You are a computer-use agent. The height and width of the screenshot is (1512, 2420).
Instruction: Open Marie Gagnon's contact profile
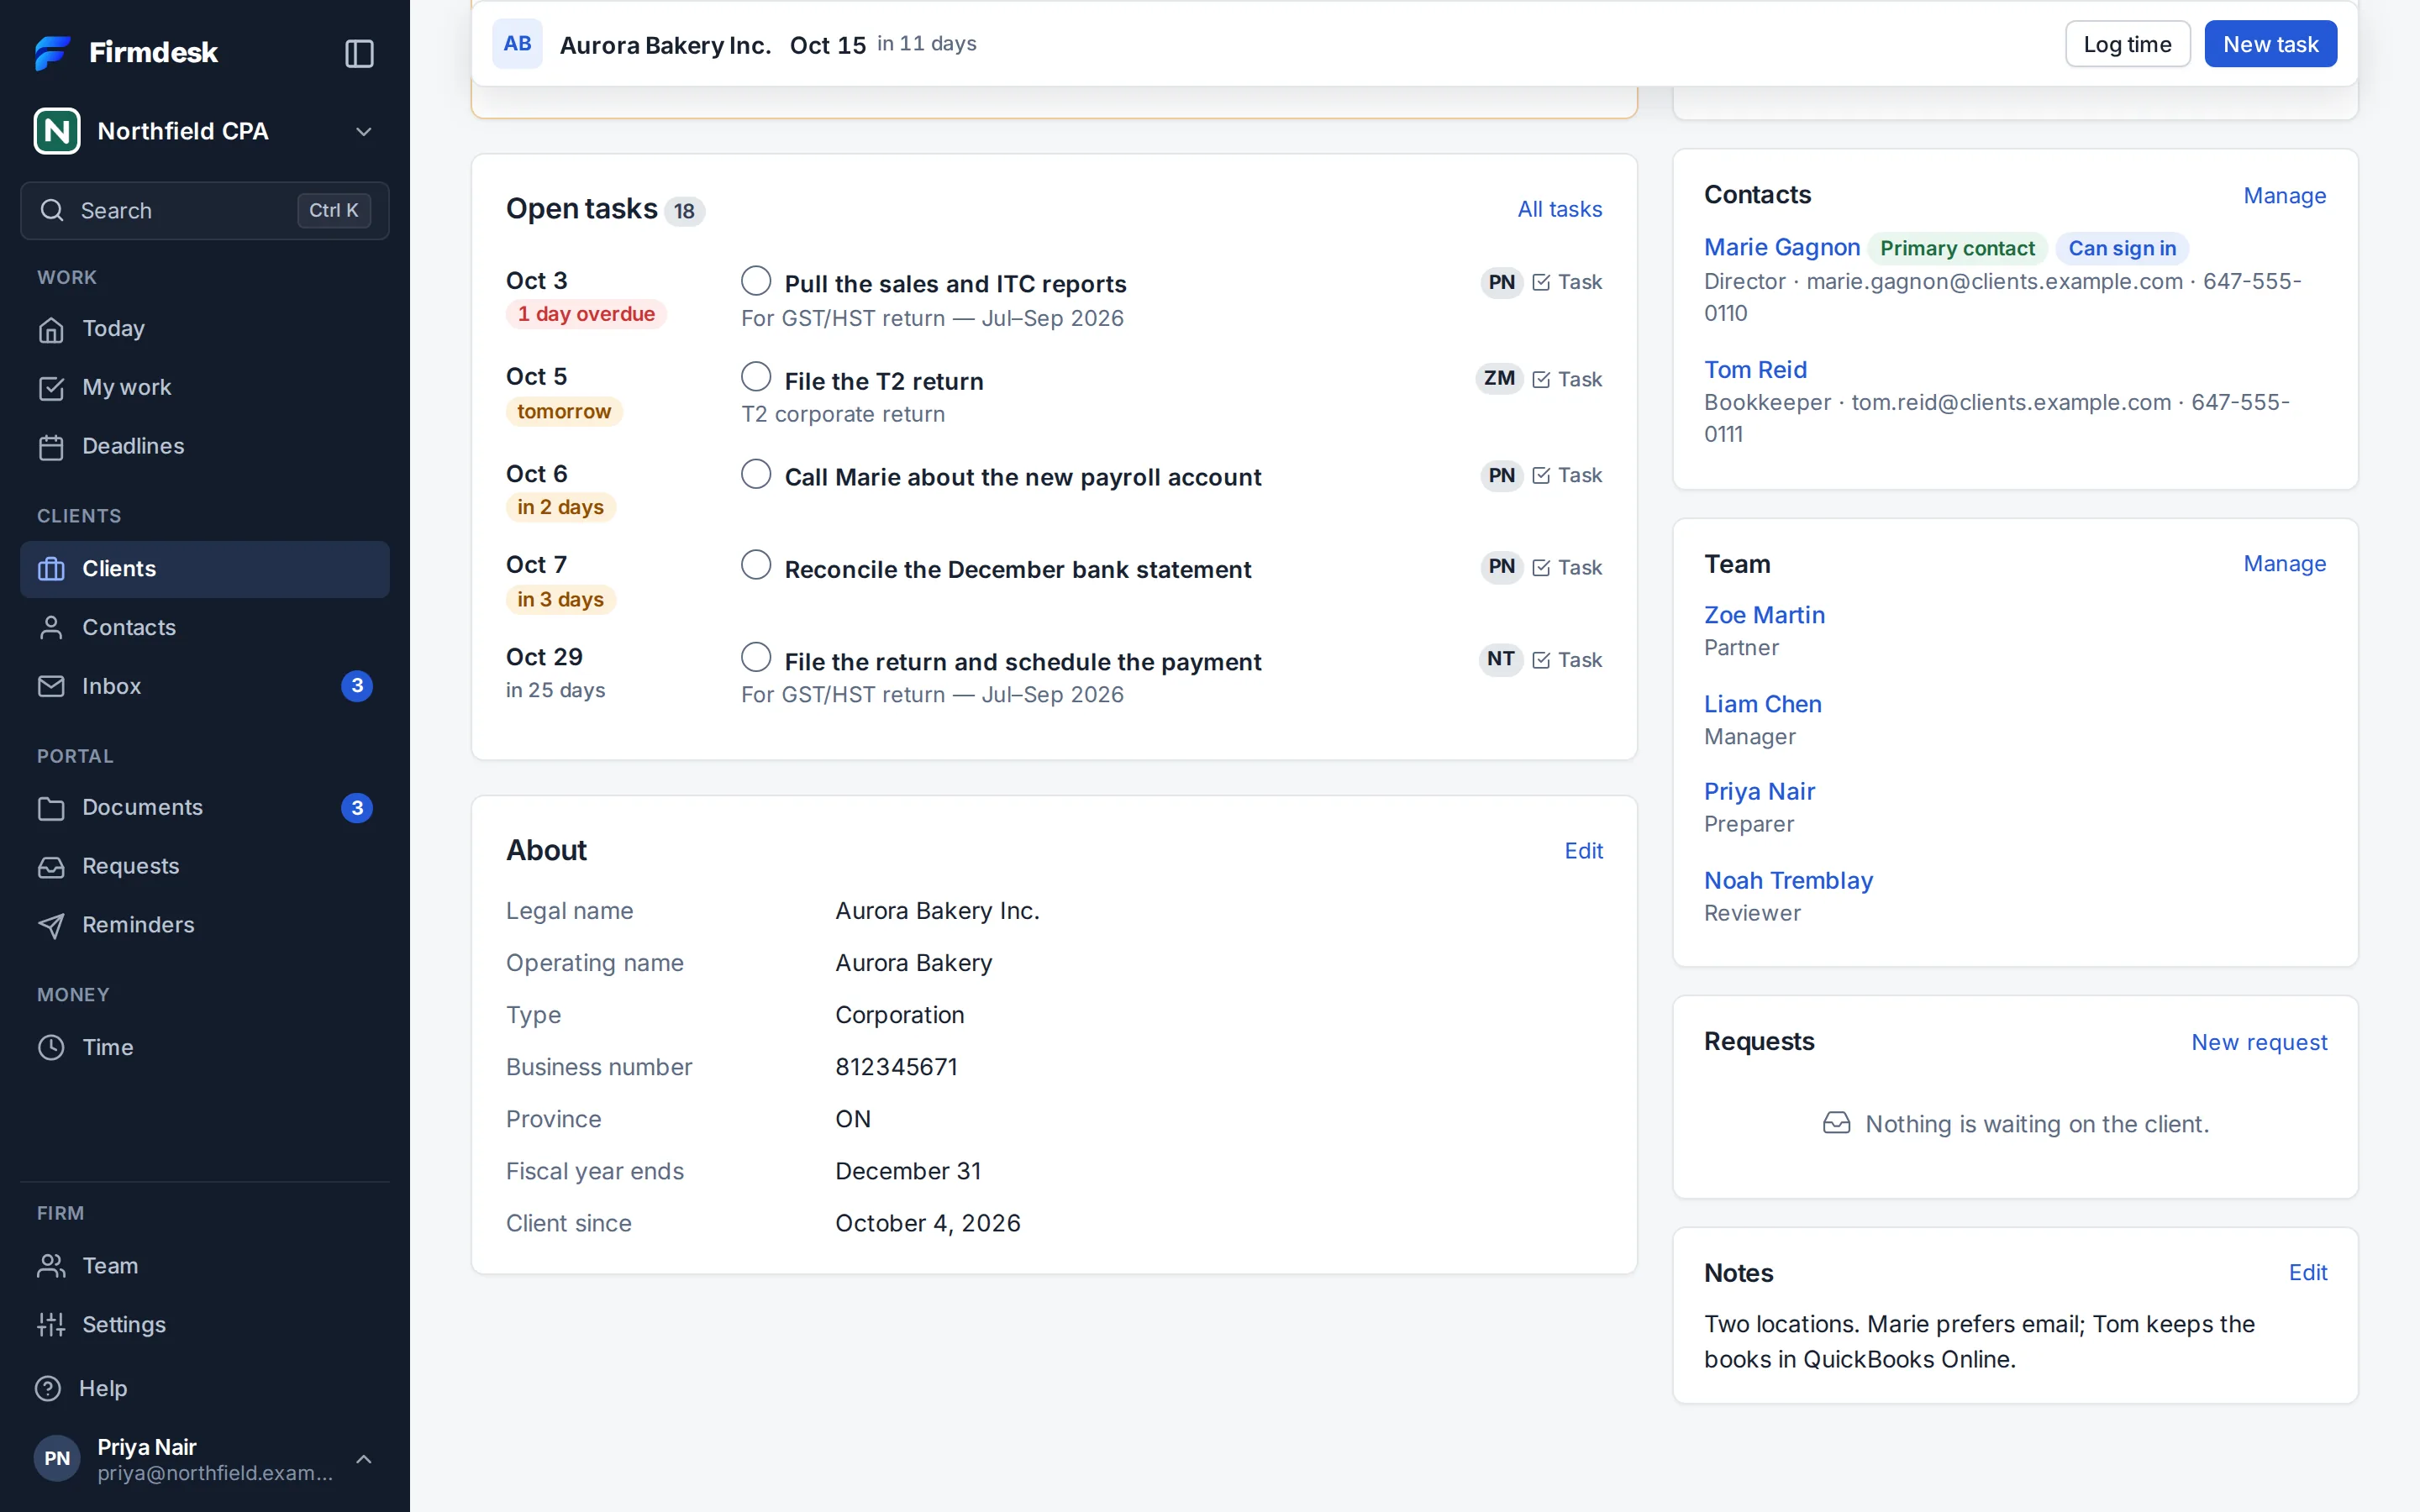click(x=1782, y=248)
